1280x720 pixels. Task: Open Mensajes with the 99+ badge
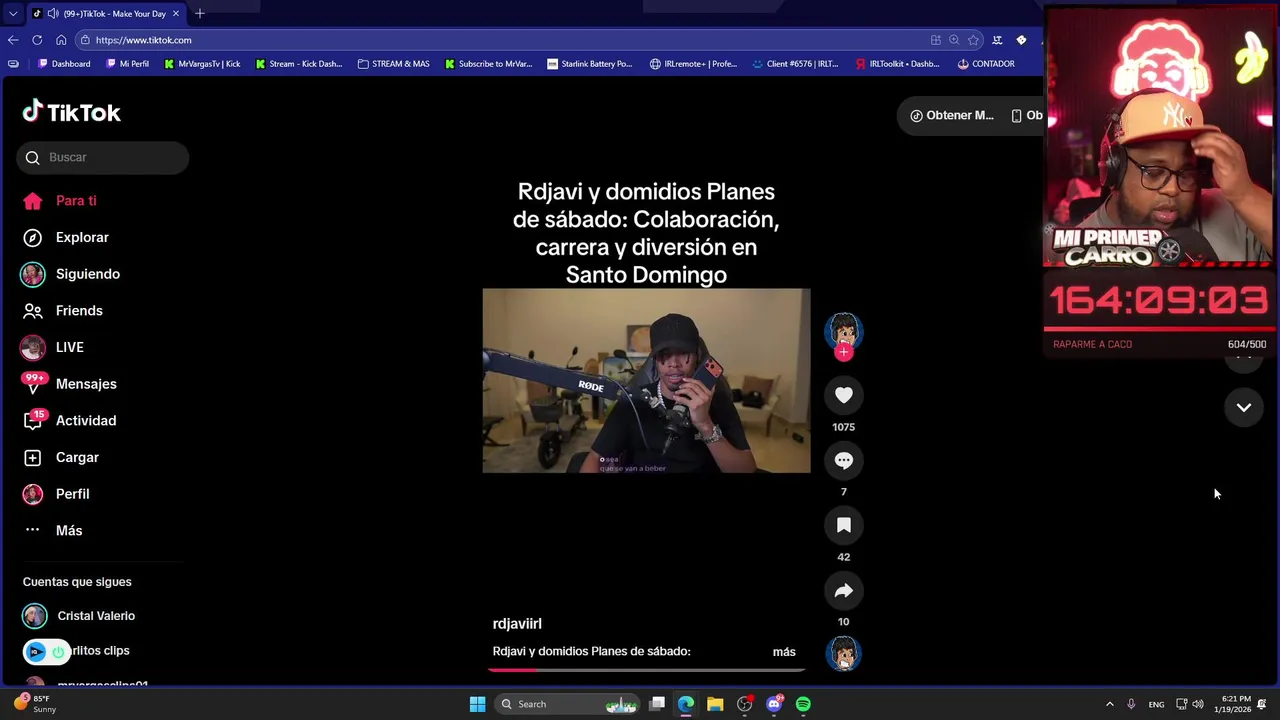click(69, 384)
